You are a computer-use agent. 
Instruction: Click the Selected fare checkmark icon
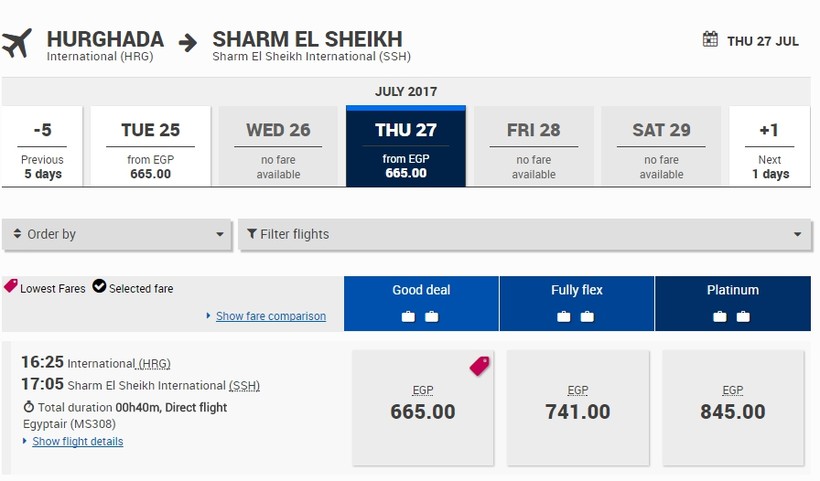(x=99, y=287)
